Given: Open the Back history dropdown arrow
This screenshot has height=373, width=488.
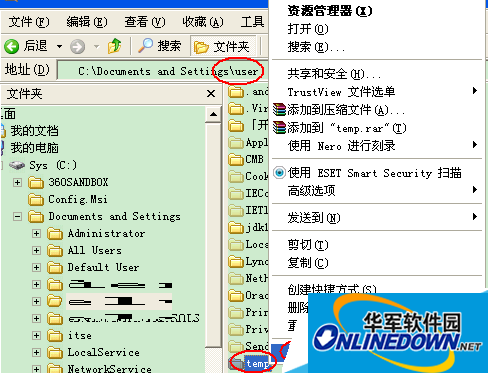Looking at the screenshot, I should [59, 46].
